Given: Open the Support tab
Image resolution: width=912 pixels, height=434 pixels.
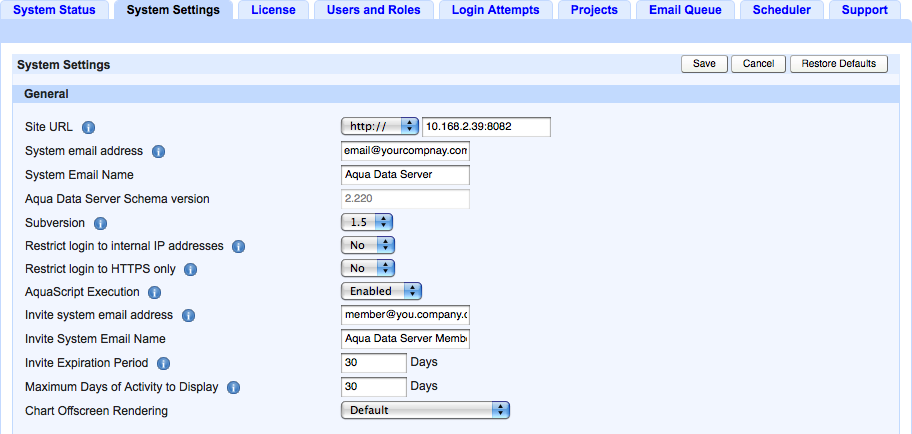Looking at the screenshot, I should pos(865,10).
